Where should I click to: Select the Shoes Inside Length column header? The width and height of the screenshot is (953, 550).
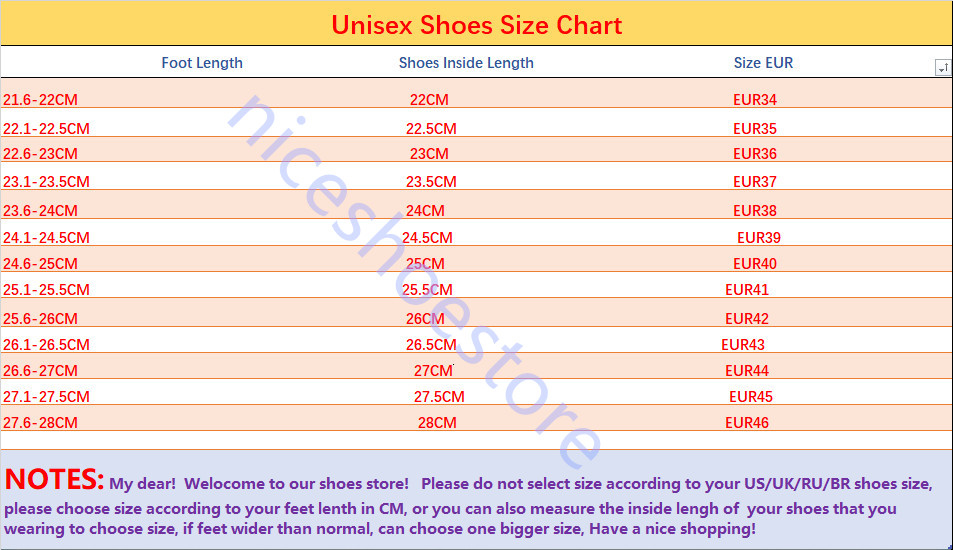pos(466,63)
